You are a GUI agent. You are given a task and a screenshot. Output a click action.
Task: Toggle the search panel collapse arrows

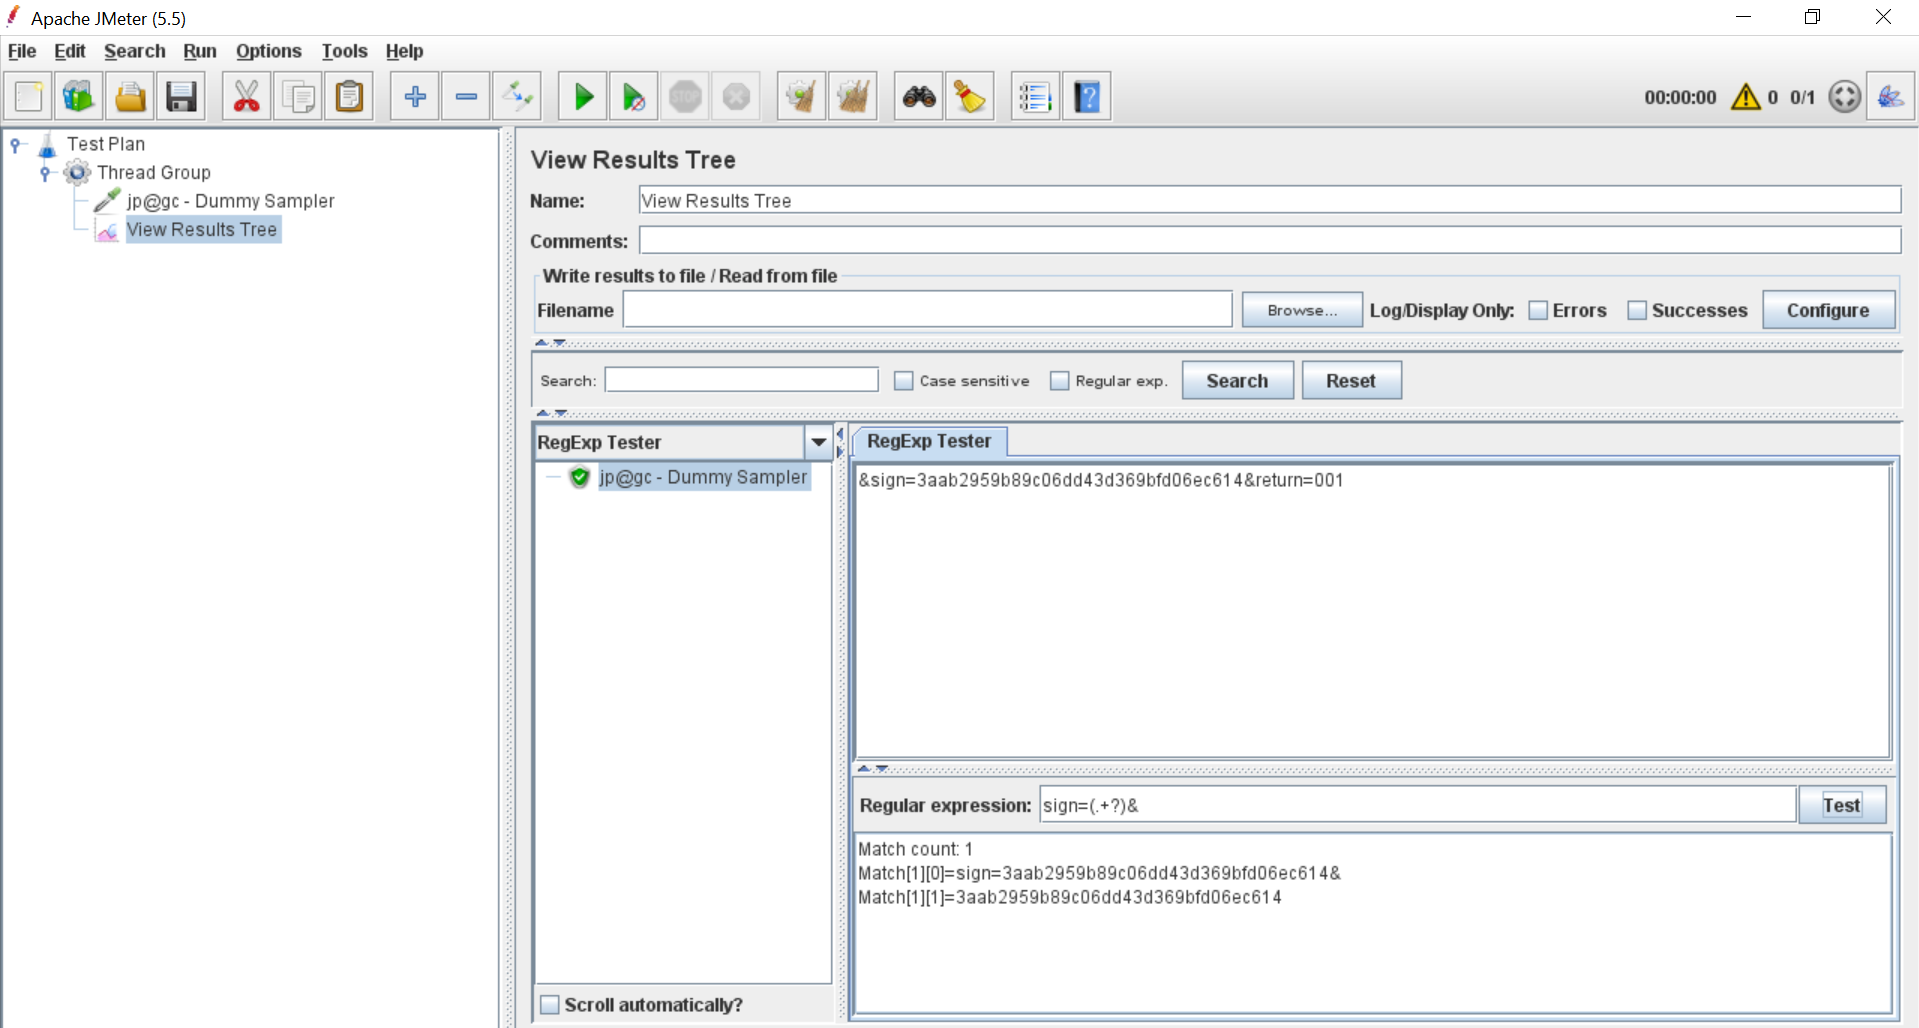pyautogui.click(x=551, y=412)
